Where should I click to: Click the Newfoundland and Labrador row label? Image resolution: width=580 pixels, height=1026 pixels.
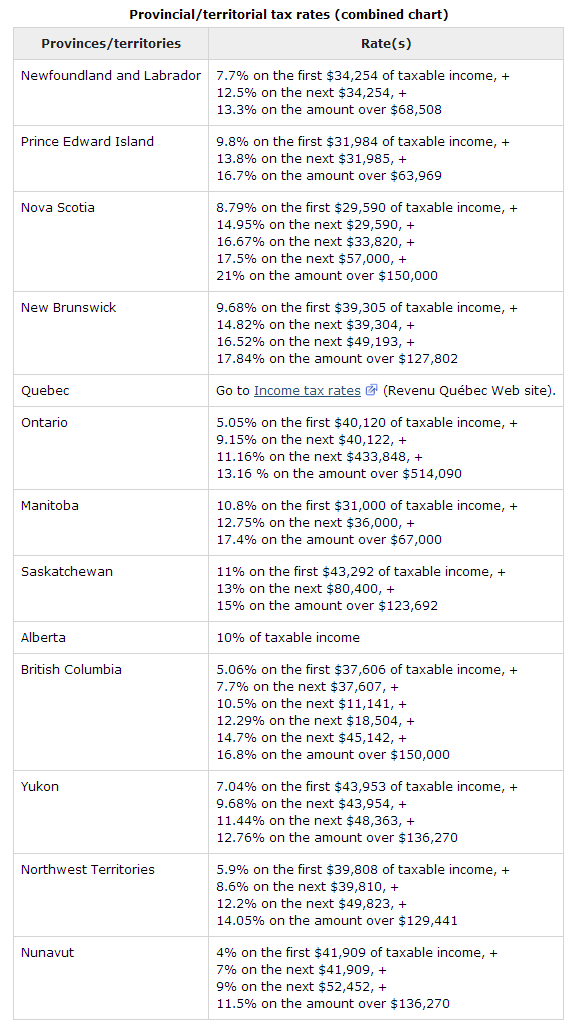[111, 76]
